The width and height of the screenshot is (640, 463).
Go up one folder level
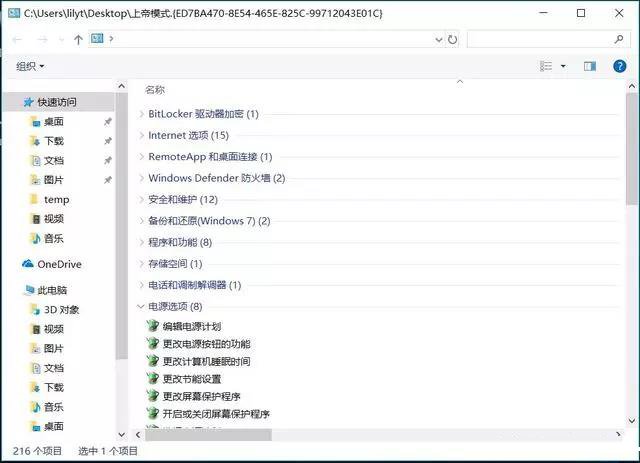click(x=78, y=40)
